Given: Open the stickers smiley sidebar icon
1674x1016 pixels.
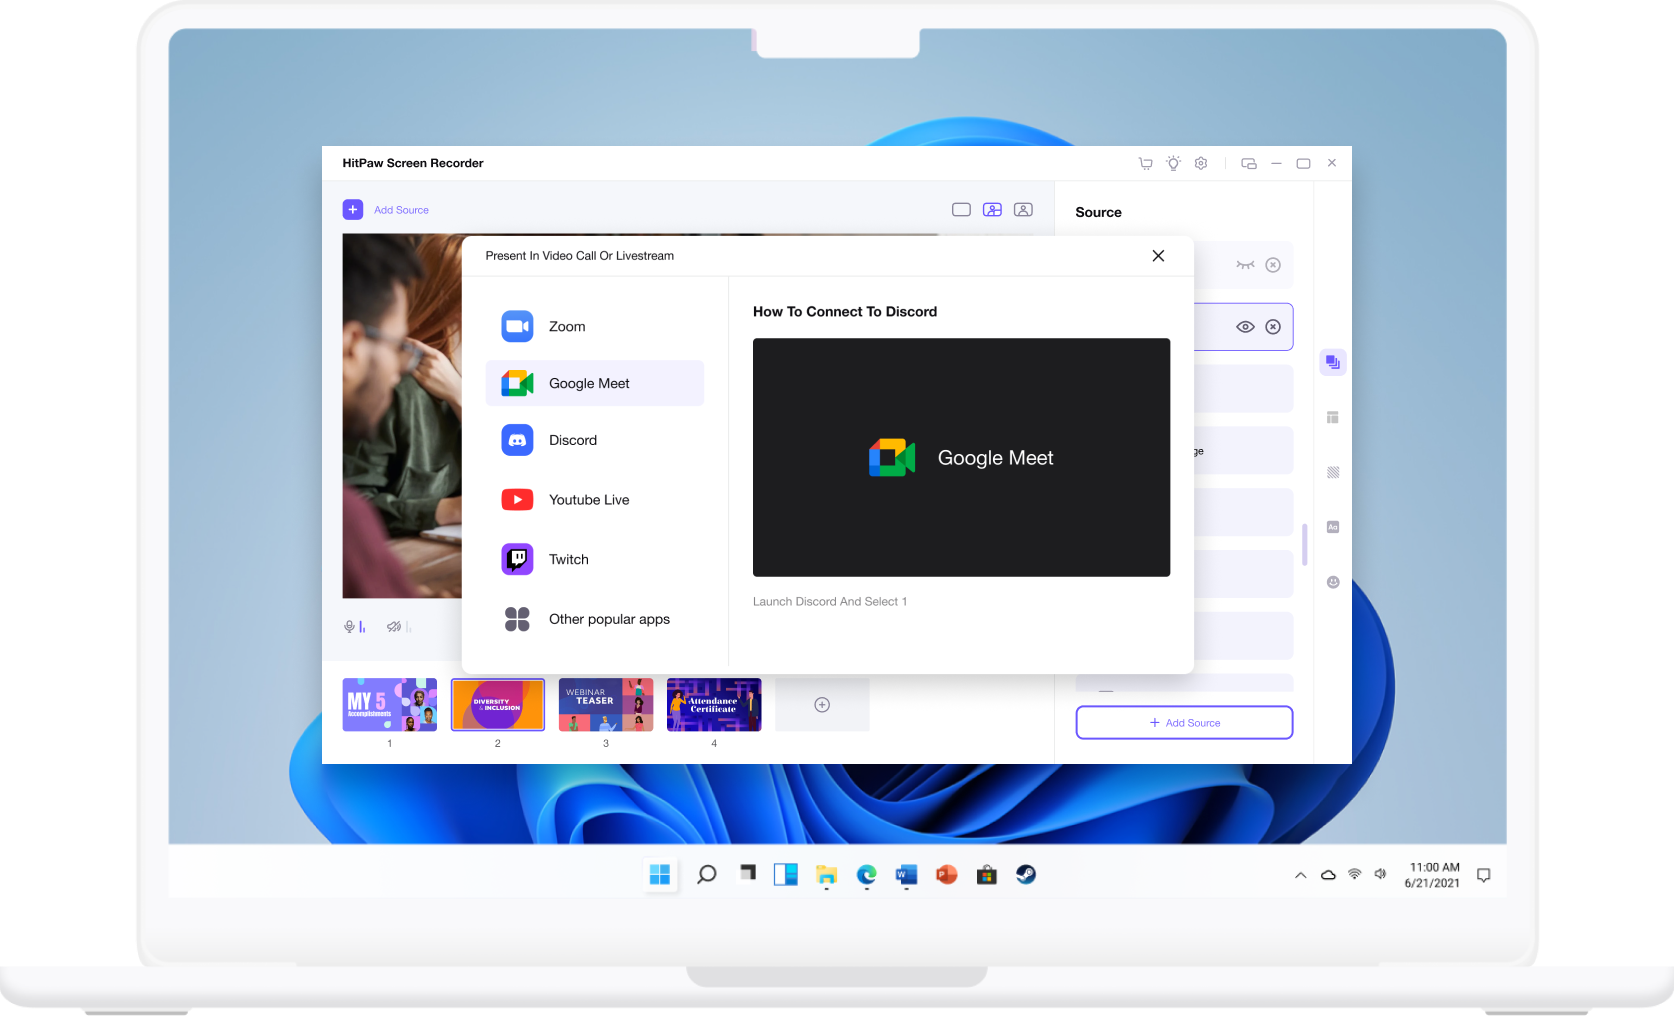Looking at the screenshot, I should pos(1333,582).
